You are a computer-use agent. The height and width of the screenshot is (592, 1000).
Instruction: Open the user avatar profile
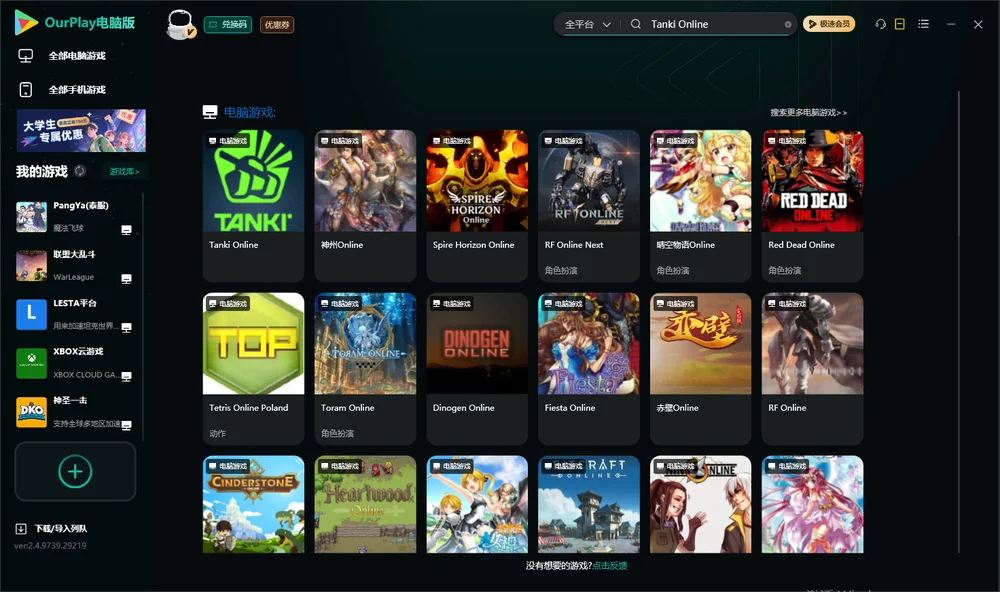pos(180,25)
